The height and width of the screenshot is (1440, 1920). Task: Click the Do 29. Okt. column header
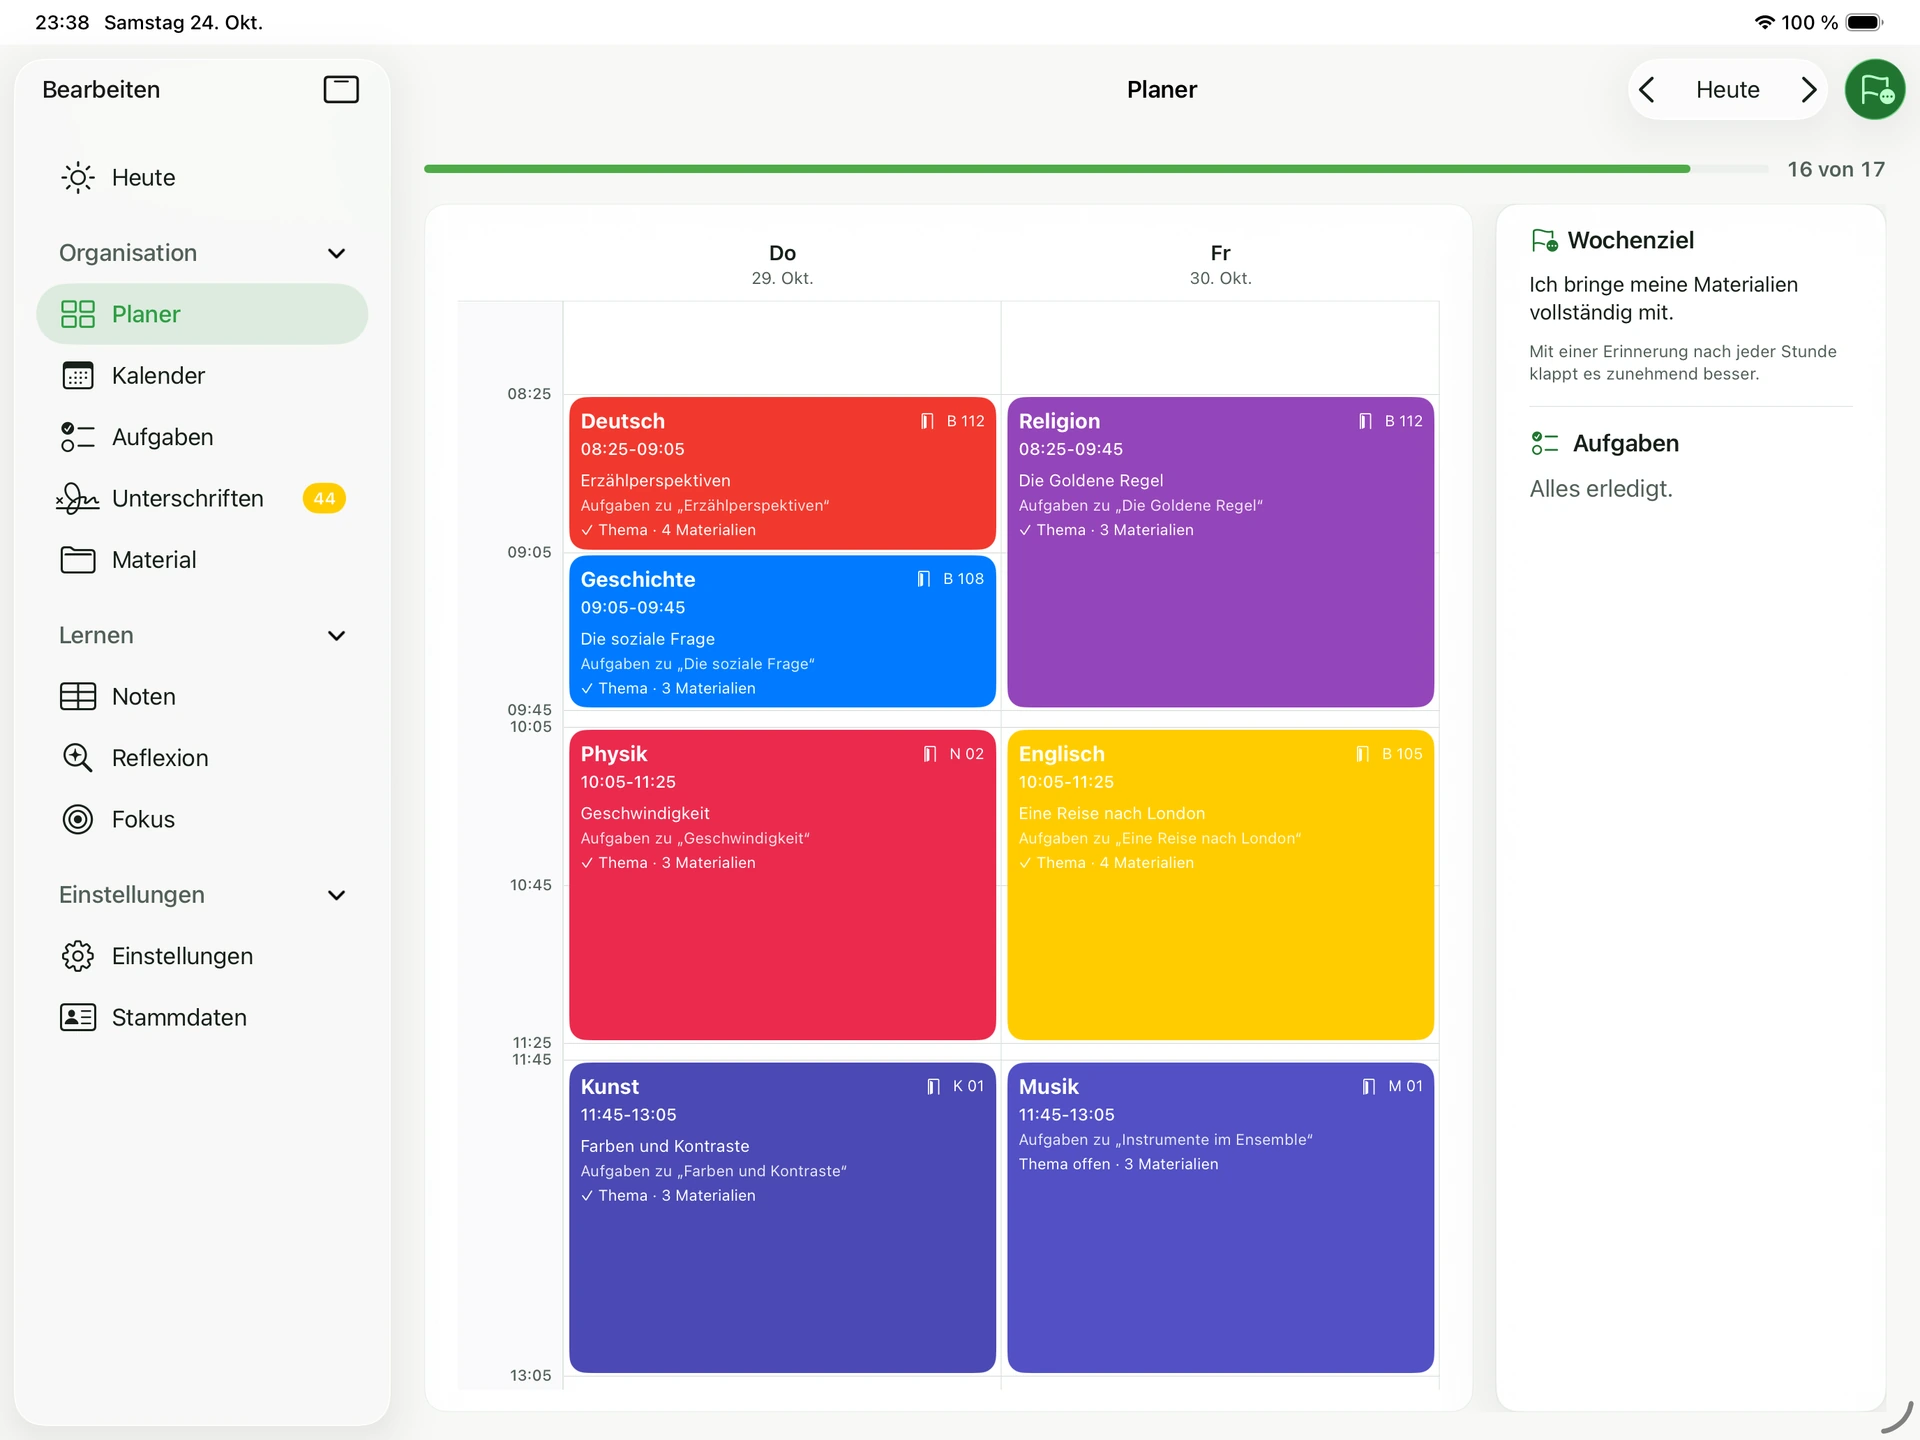tap(782, 265)
